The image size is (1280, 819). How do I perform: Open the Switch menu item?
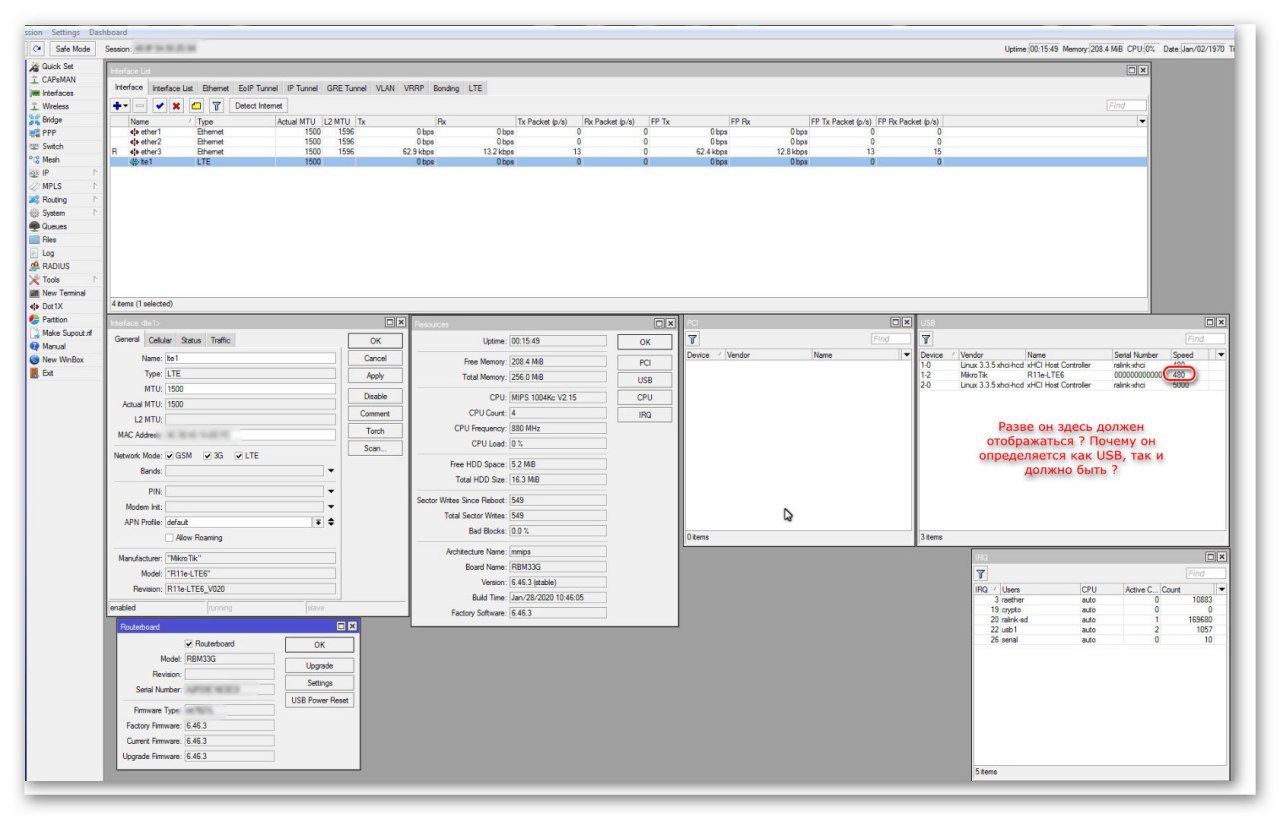[52, 146]
